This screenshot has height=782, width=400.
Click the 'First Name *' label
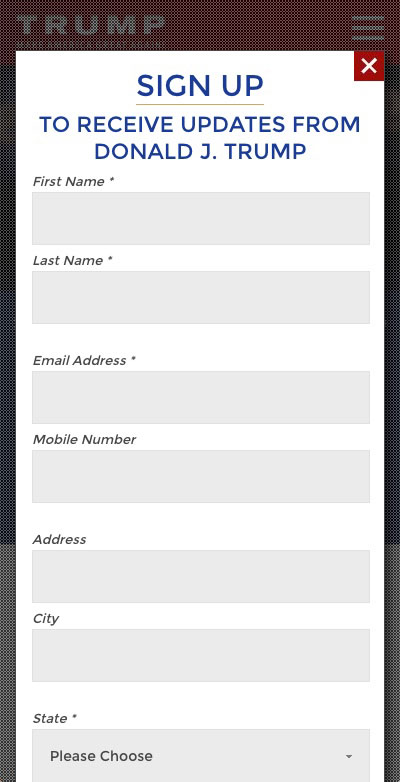click(73, 182)
